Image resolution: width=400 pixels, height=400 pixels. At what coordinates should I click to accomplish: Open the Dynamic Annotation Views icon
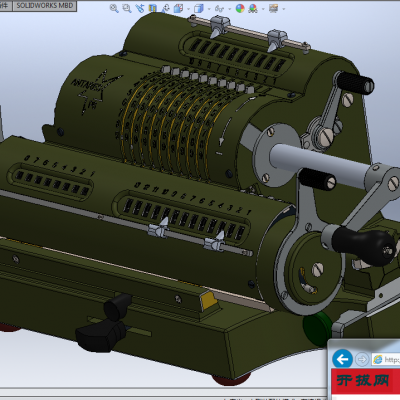pyautogui.click(x=165, y=8)
